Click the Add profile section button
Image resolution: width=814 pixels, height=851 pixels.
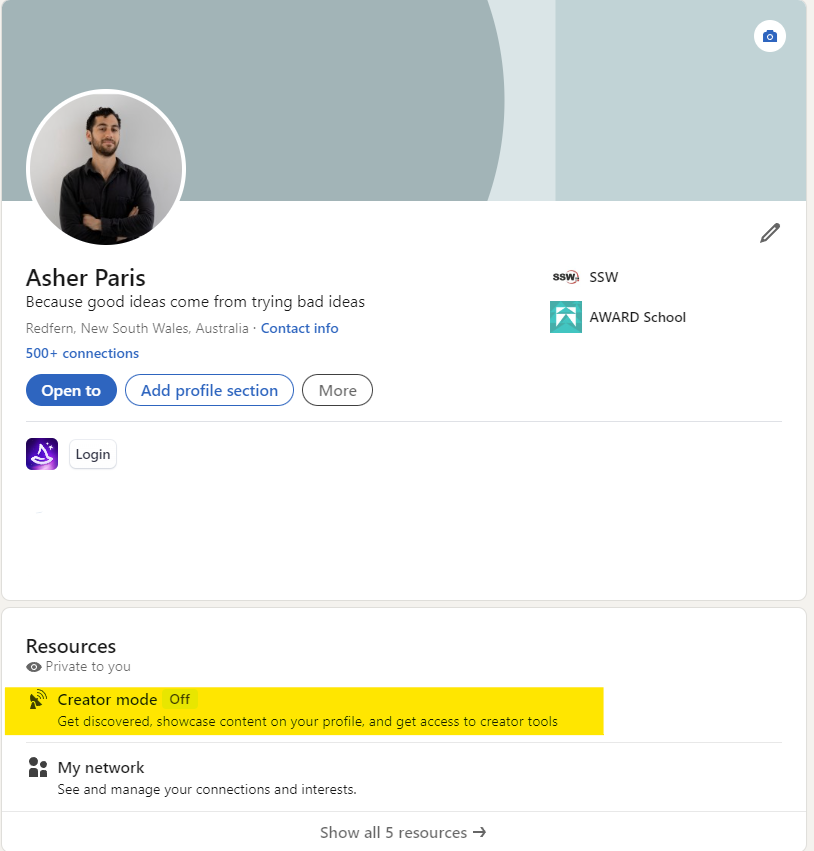click(x=209, y=390)
